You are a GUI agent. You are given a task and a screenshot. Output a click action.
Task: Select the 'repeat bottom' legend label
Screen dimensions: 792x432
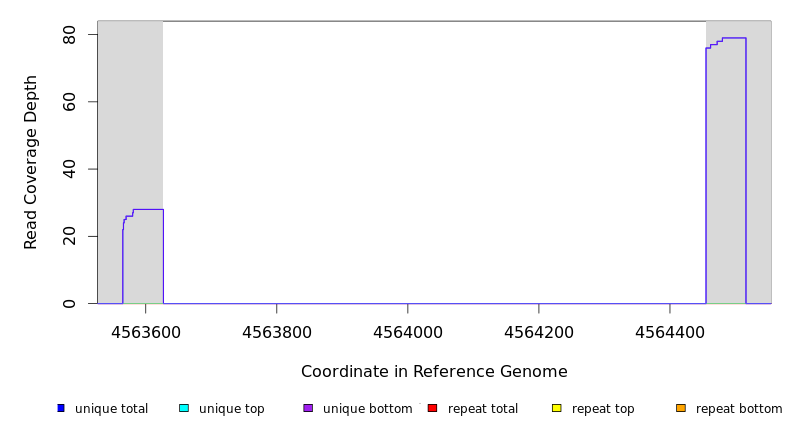coord(739,409)
